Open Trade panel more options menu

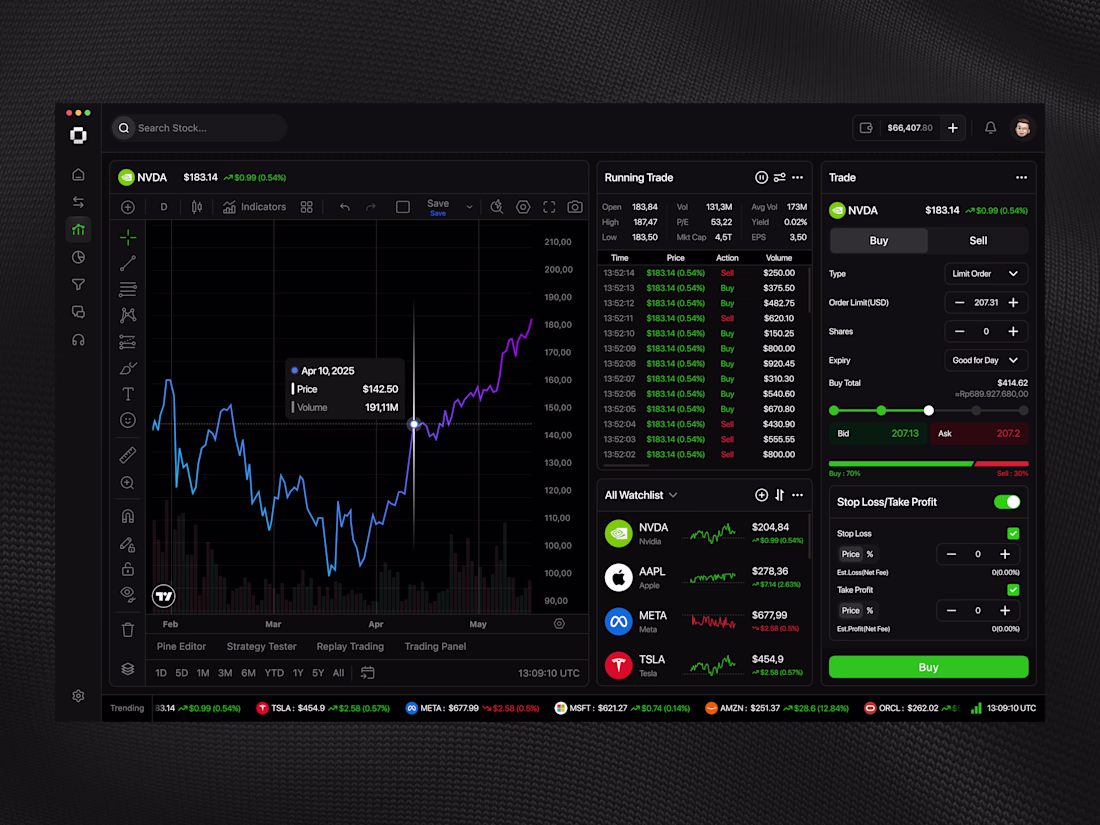coord(1021,177)
